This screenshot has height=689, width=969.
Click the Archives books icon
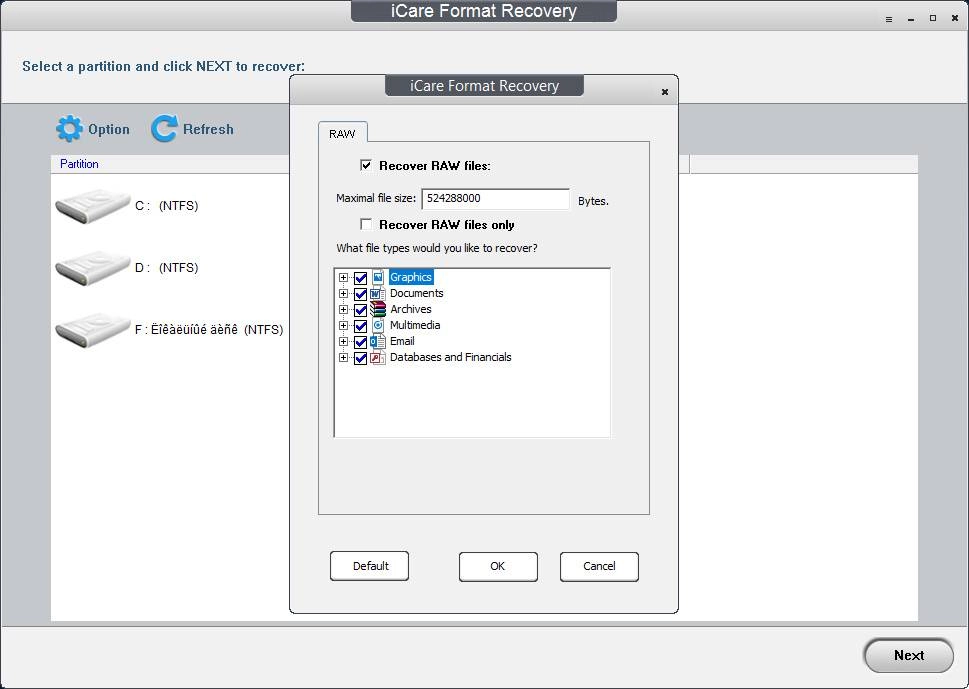coord(378,310)
